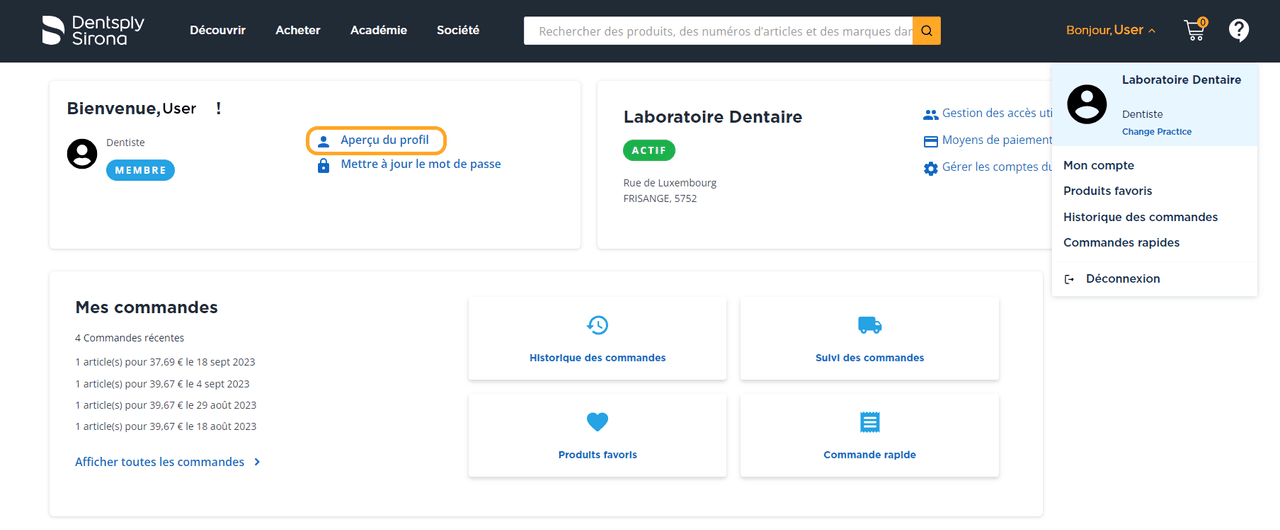
Task: Click the Change Practice link
Action: point(1156,132)
